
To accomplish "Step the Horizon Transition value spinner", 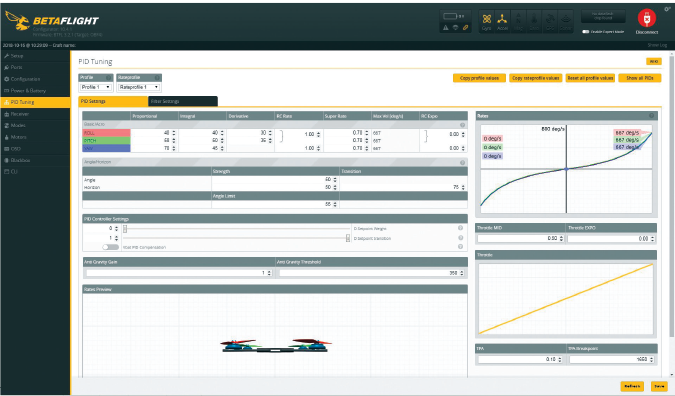I will [x=463, y=187].
